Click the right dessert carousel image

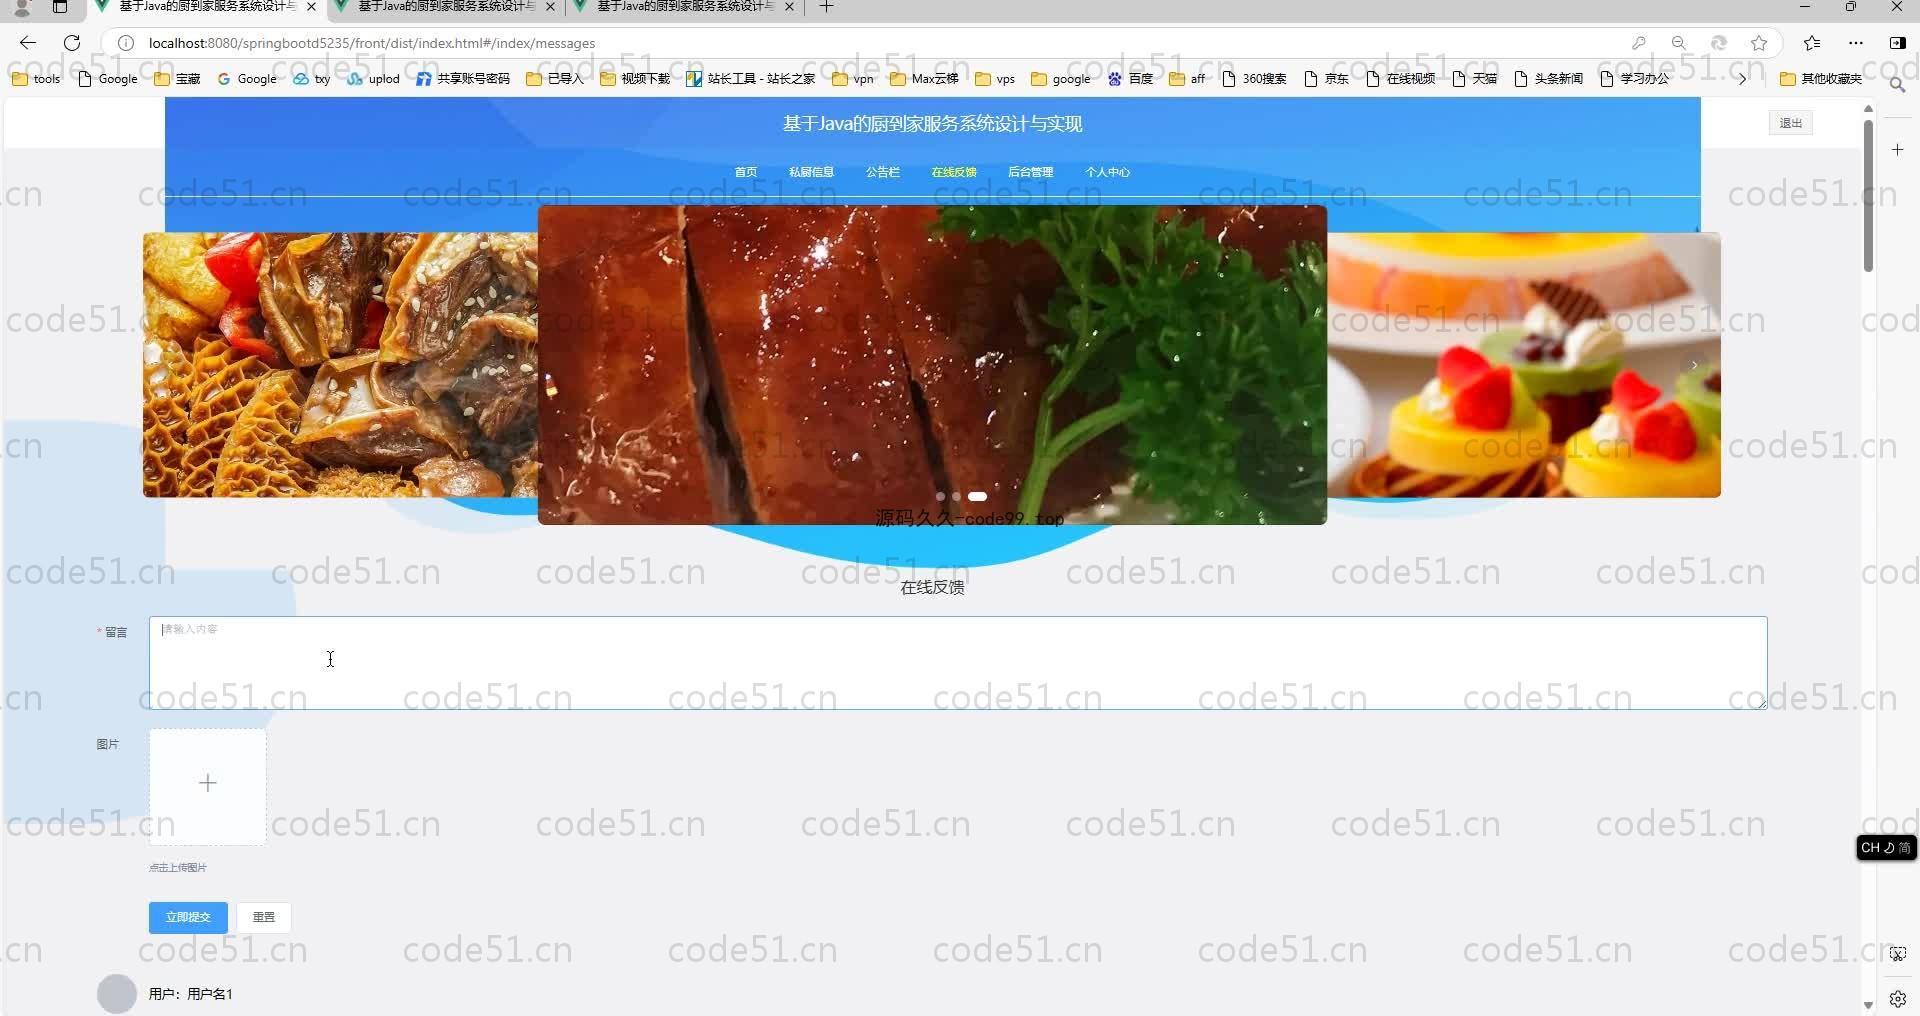click(x=1524, y=365)
